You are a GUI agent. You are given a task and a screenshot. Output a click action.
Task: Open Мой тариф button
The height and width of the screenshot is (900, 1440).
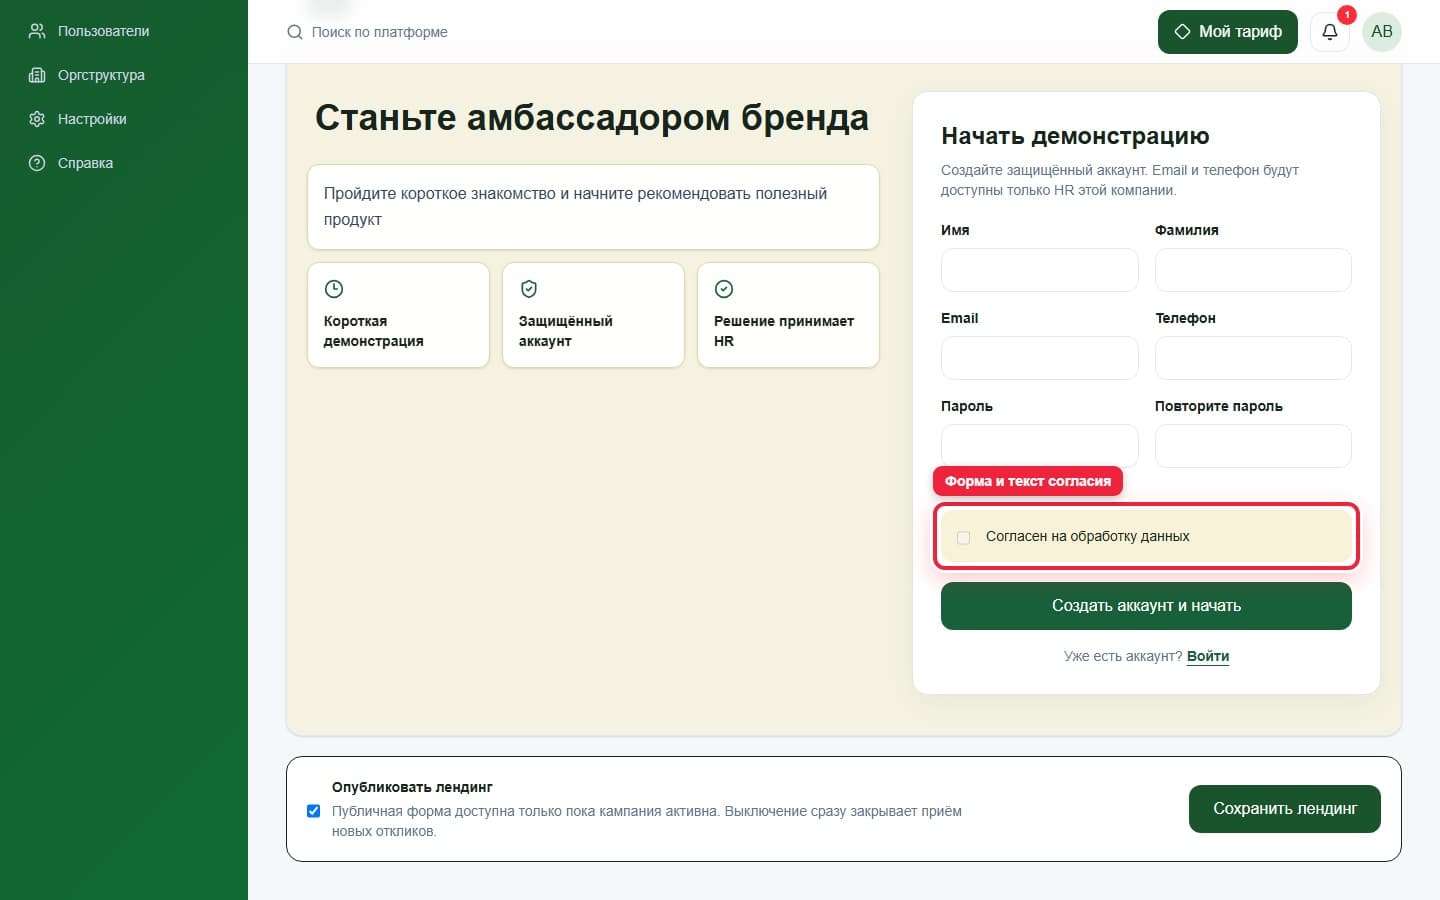[1228, 32]
